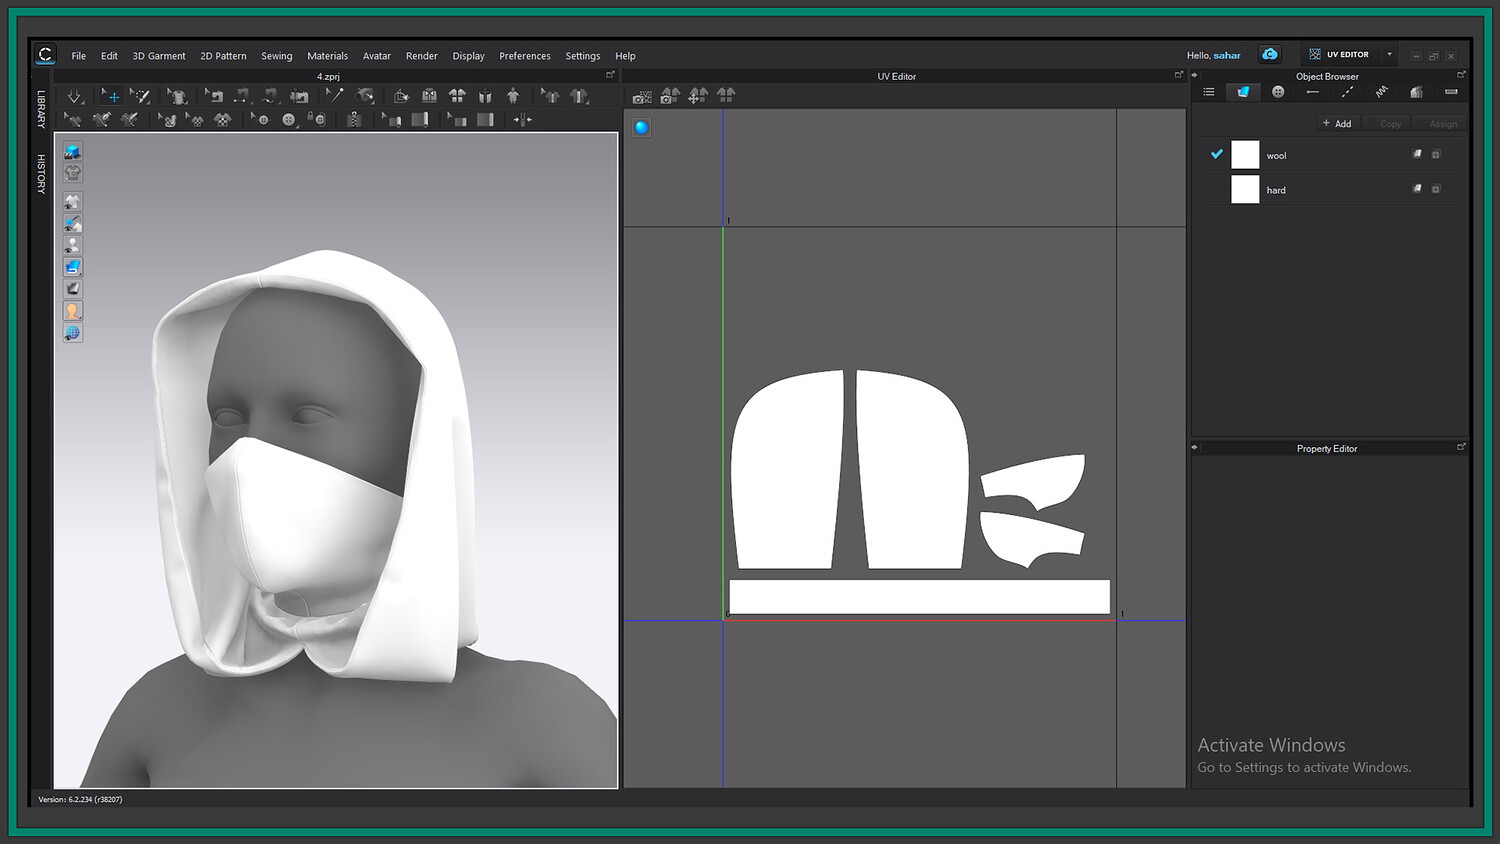The width and height of the screenshot is (1500, 844).
Task: Collapse the Property Editor panel arrow
Action: tap(1195, 448)
